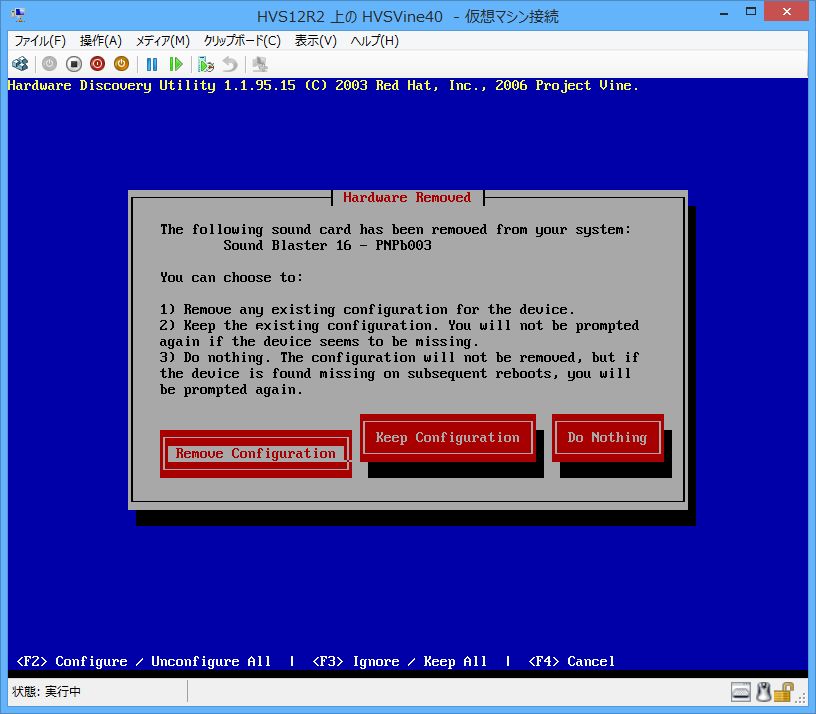This screenshot has width=816, height=714.
Task: Open the クリップボード(C) menu
Action: tap(242, 41)
